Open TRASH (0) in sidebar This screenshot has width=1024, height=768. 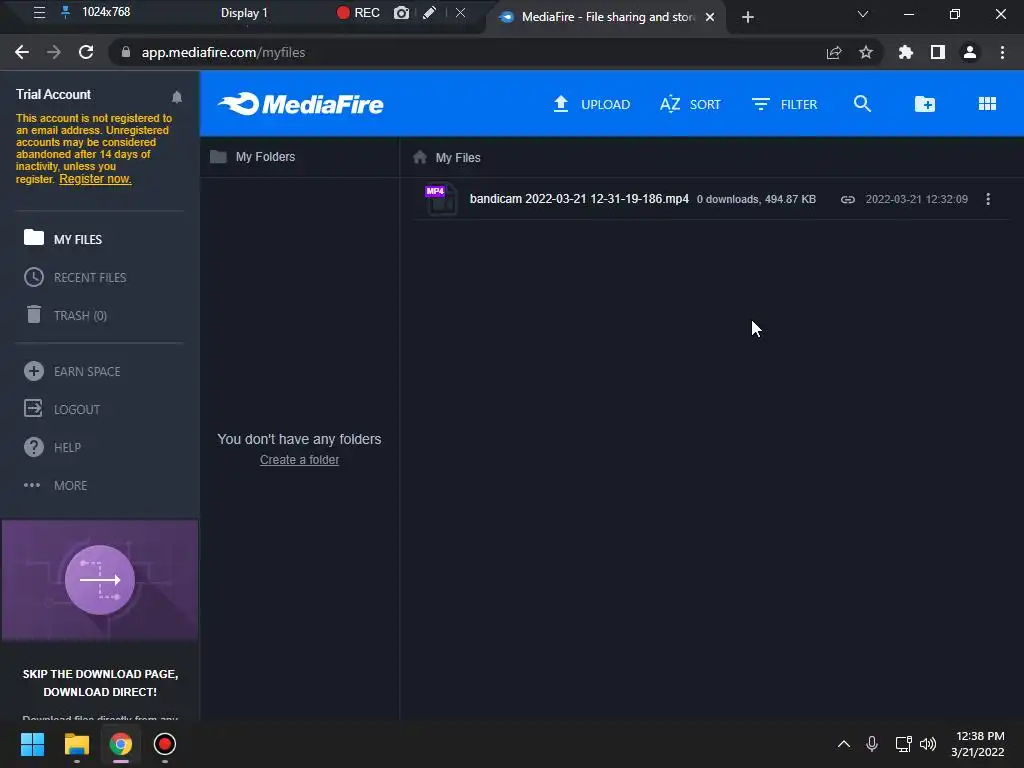[65, 315]
